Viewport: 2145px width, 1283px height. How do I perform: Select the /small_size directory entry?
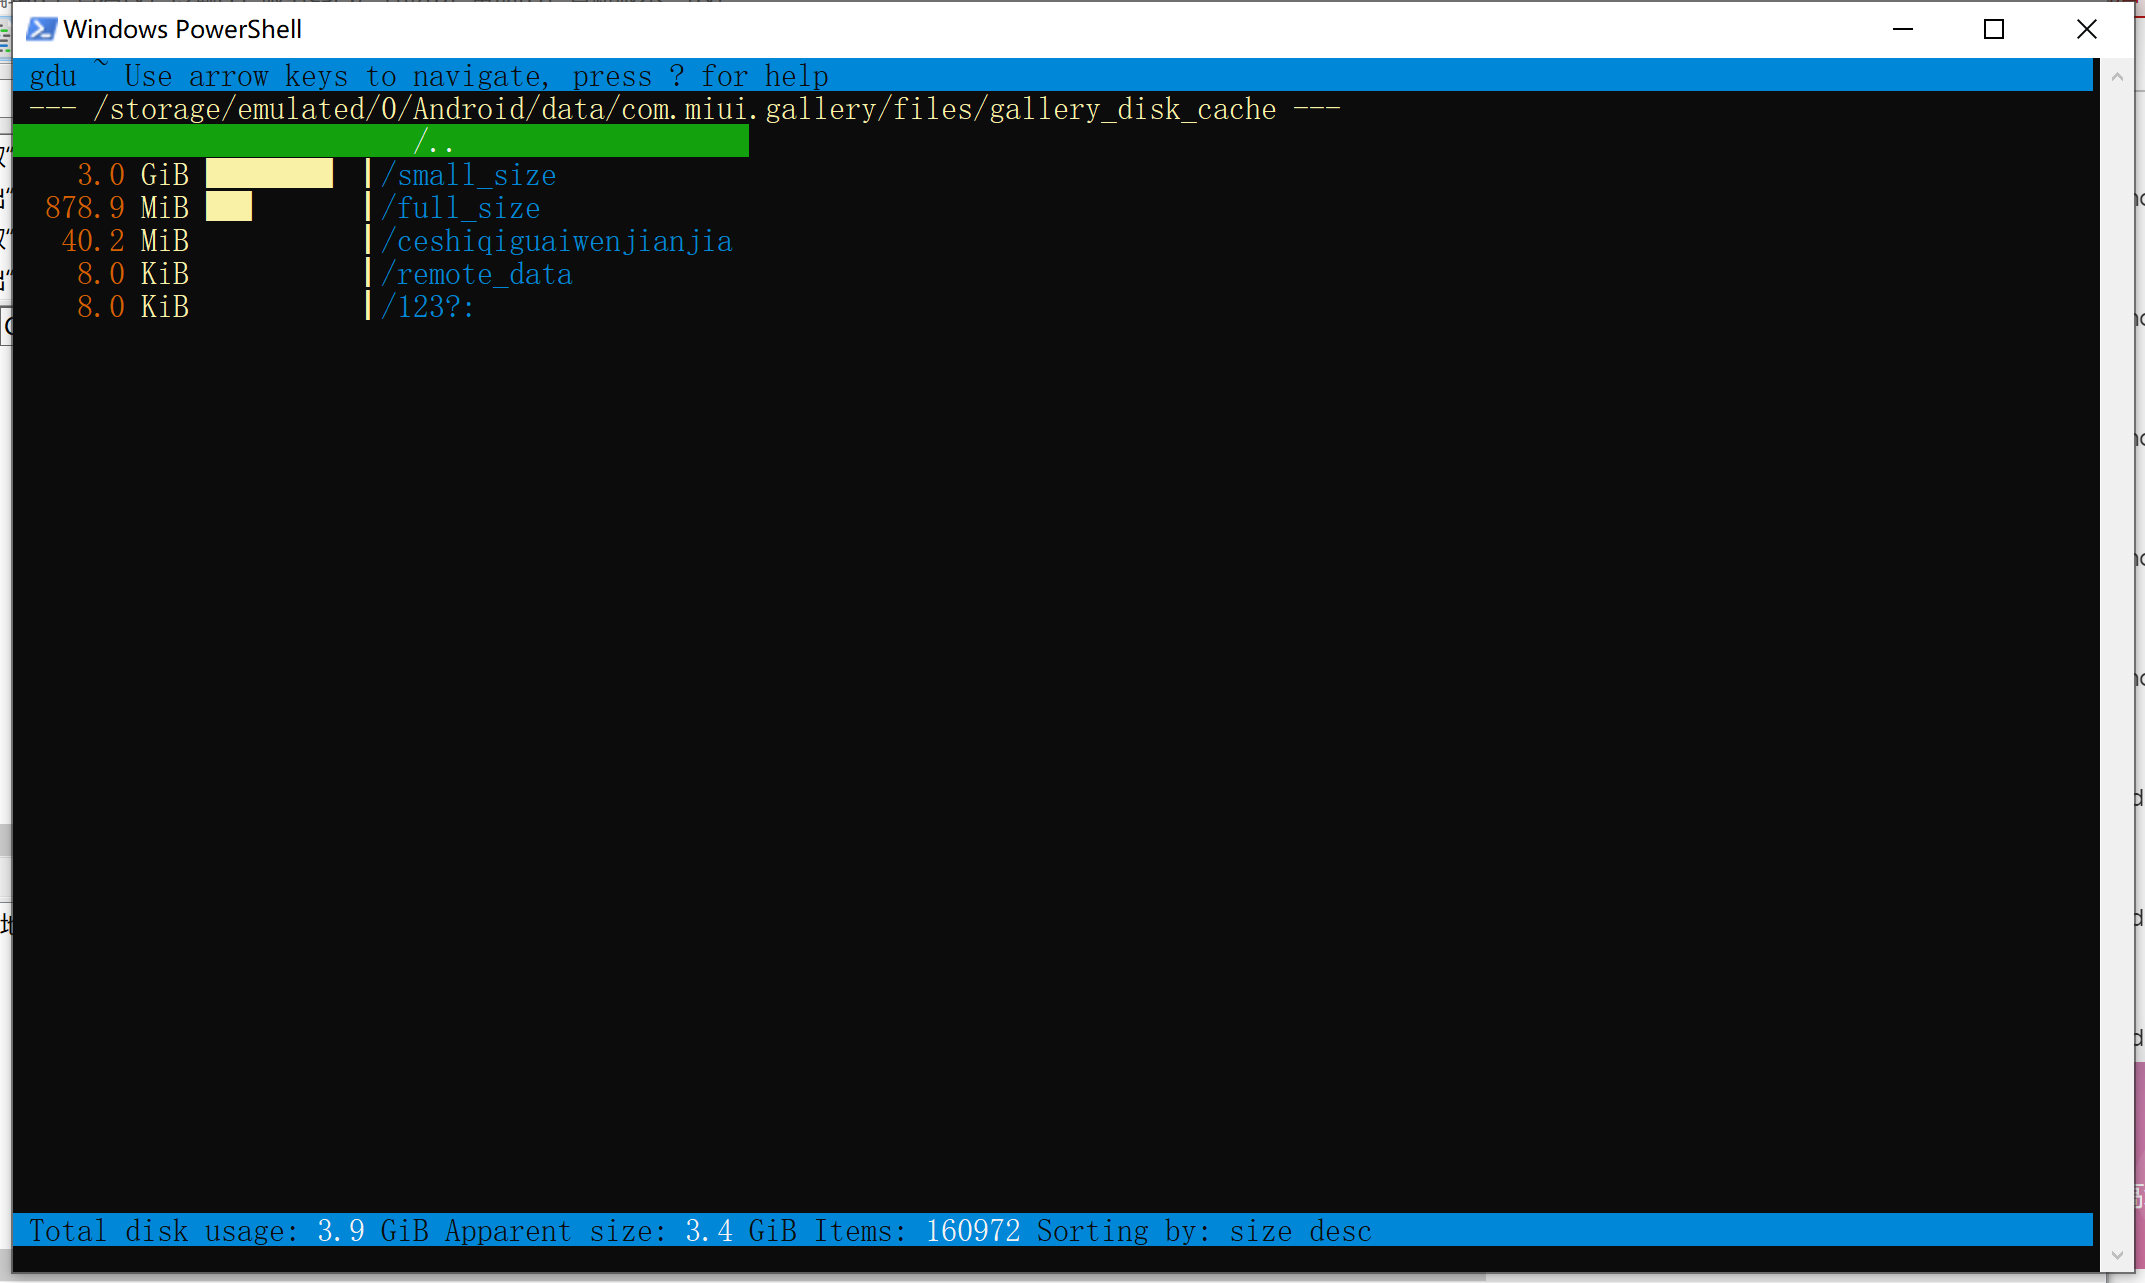[468, 175]
